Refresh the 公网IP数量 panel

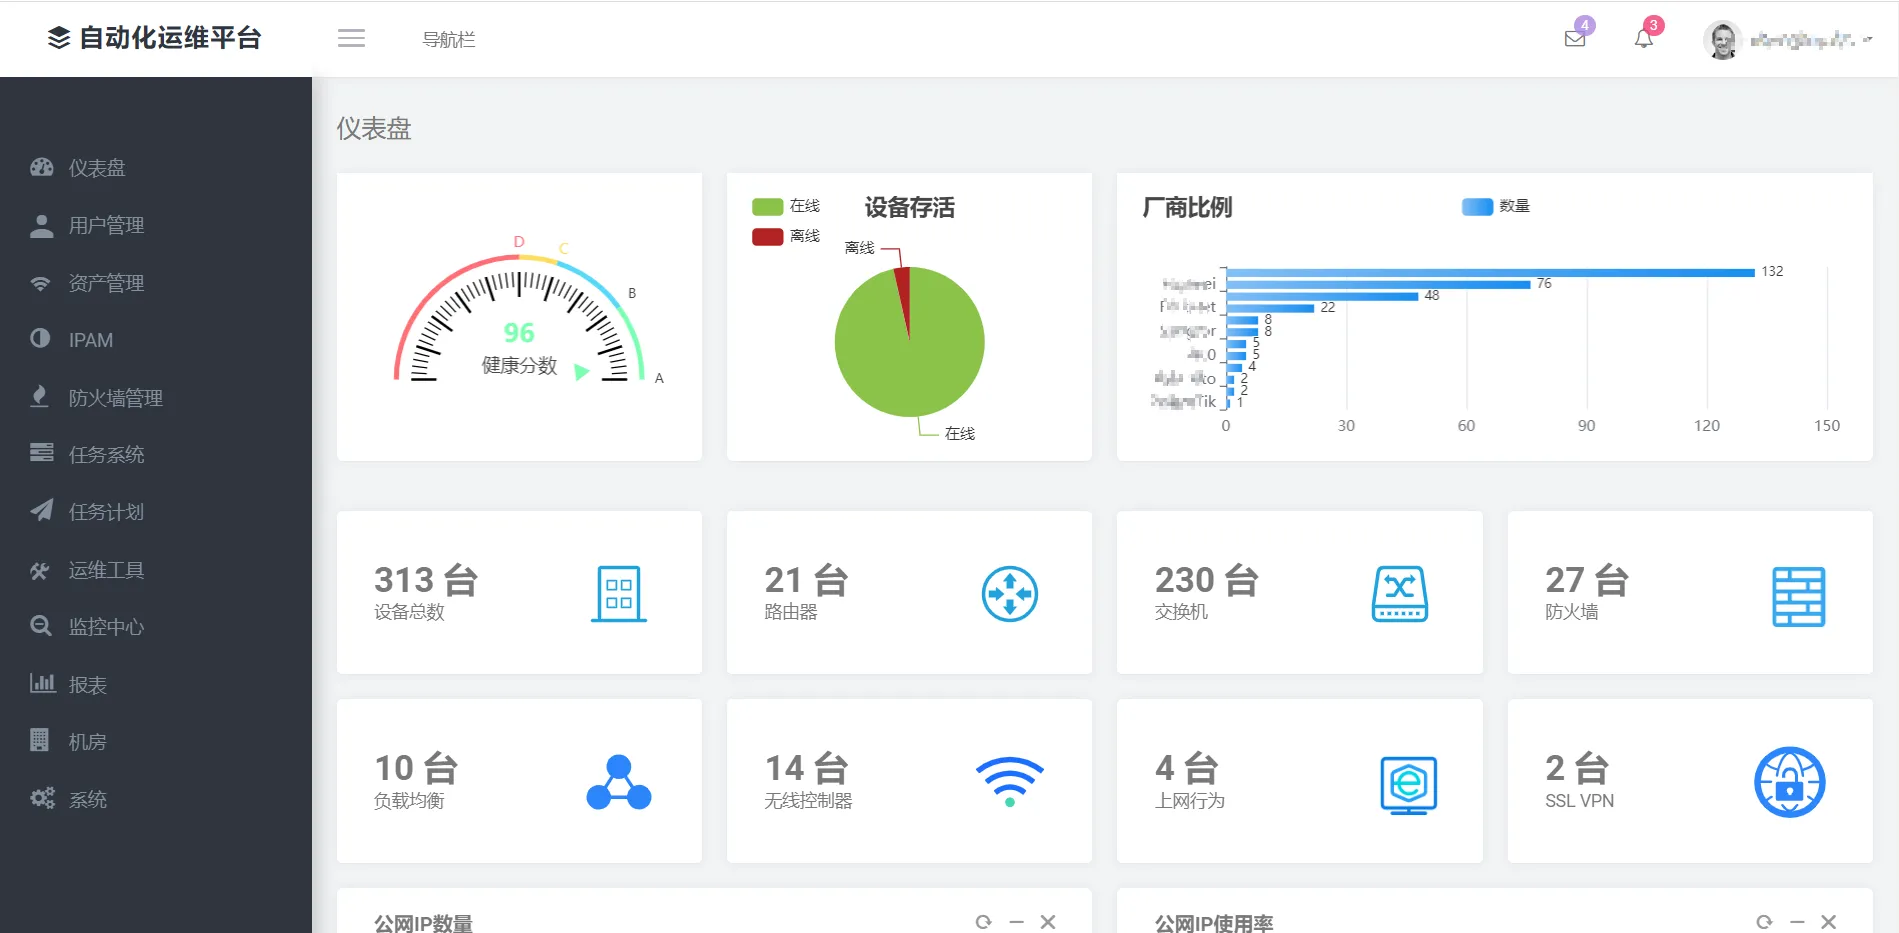pos(984,922)
